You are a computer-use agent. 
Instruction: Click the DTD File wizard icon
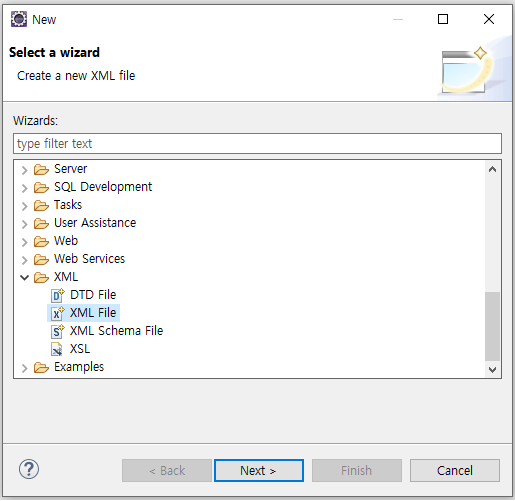tap(58, 295)
